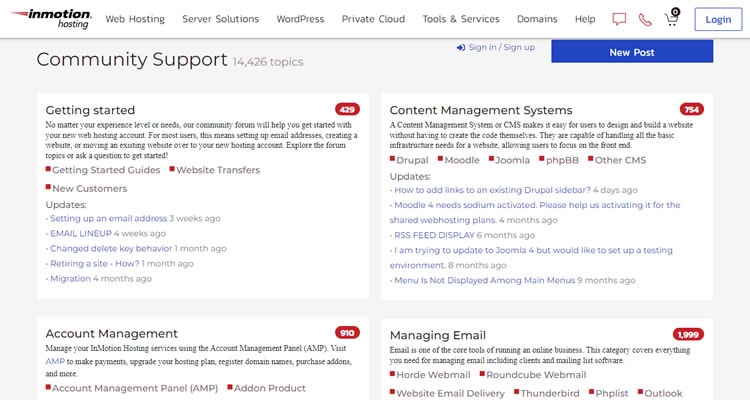Open the Joomla subcategory

tap(512, 160)
